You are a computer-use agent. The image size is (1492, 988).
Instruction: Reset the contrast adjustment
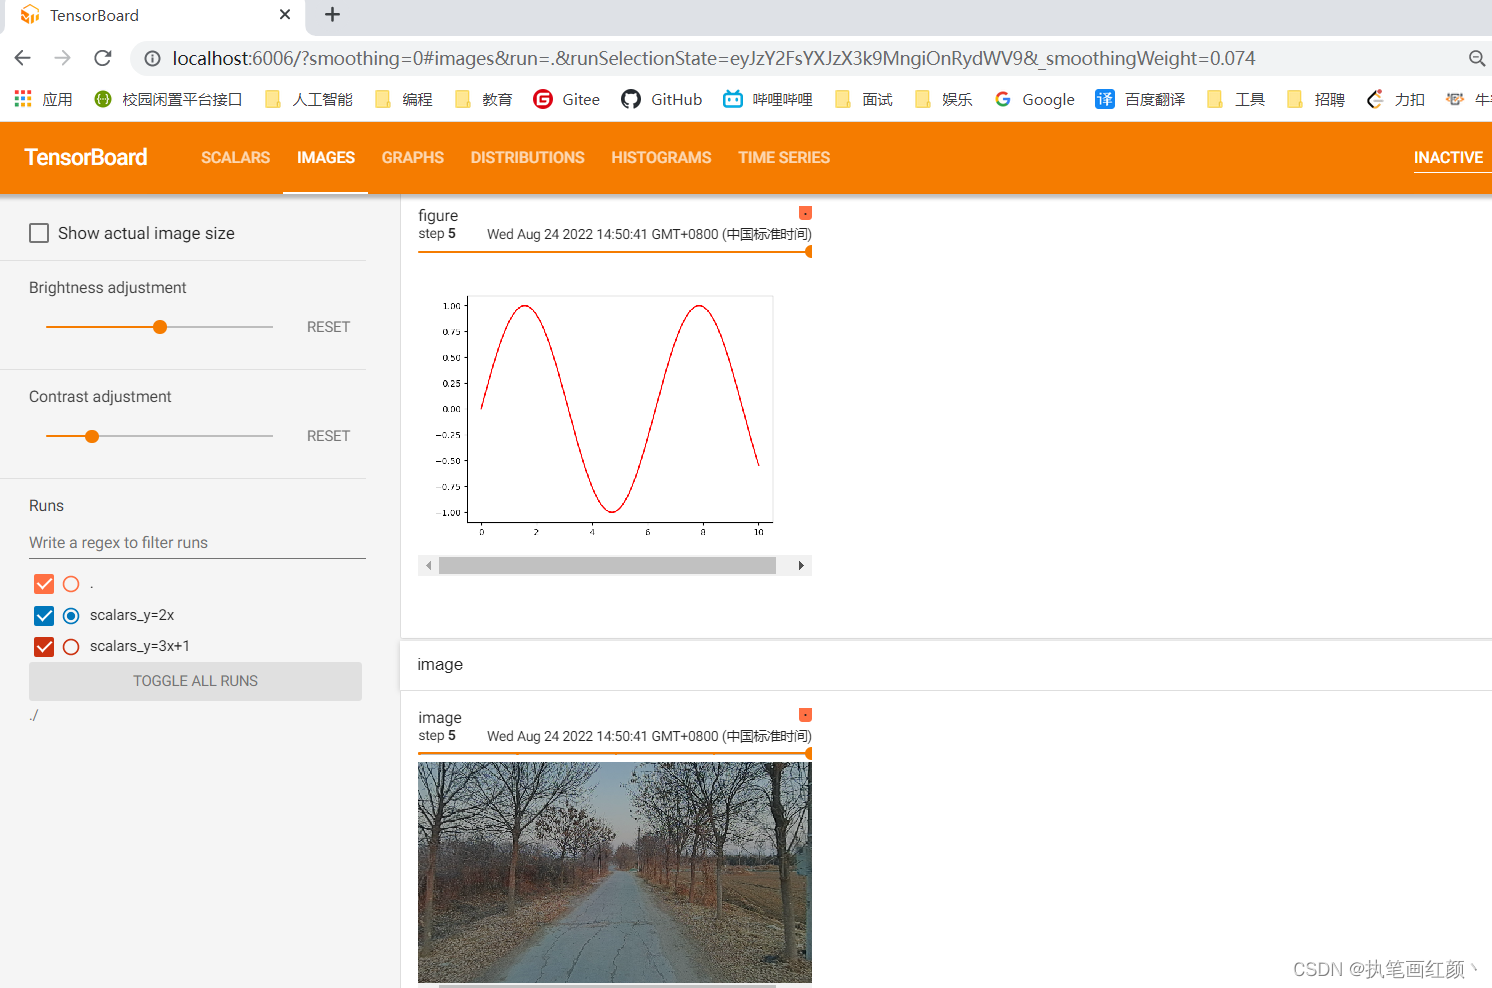pos(328,436)
